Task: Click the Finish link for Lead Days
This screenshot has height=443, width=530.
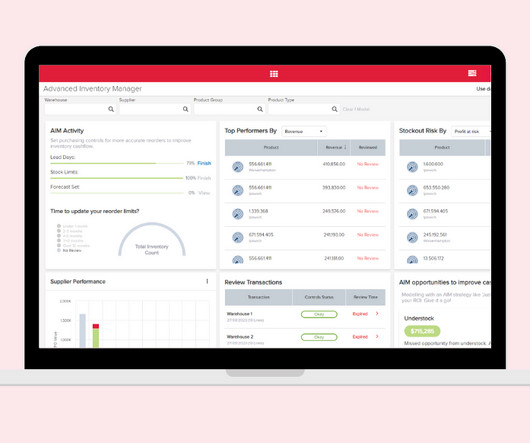Action: click(204, 163)
